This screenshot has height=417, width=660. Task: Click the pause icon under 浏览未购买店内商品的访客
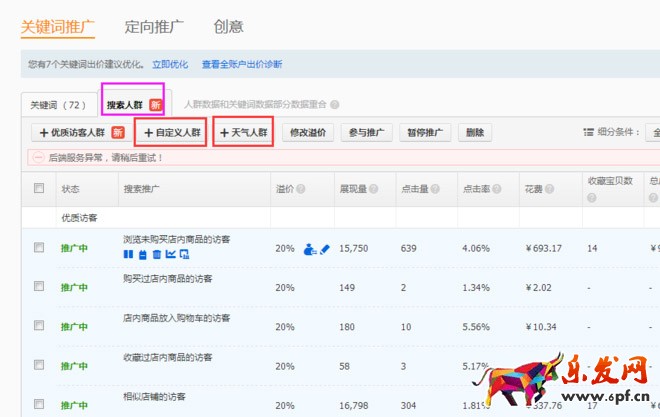(x=127, y=255)
